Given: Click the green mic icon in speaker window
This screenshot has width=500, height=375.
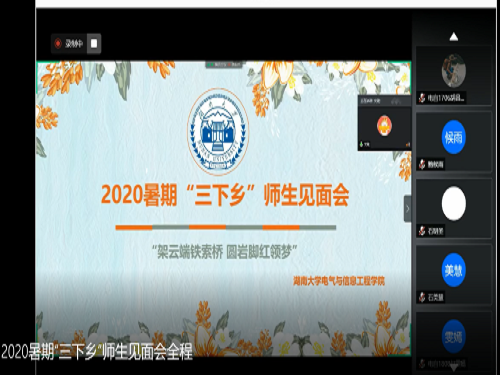Looking at the screenshot, I should (361, 144).
